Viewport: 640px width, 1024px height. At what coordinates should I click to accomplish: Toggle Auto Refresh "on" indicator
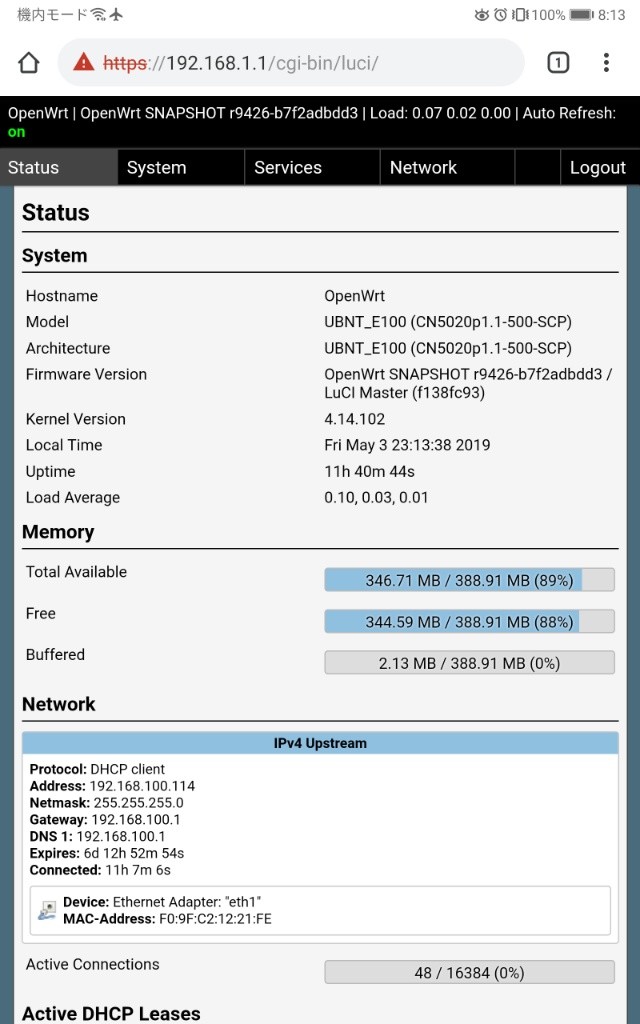click(x=16, y=132)
